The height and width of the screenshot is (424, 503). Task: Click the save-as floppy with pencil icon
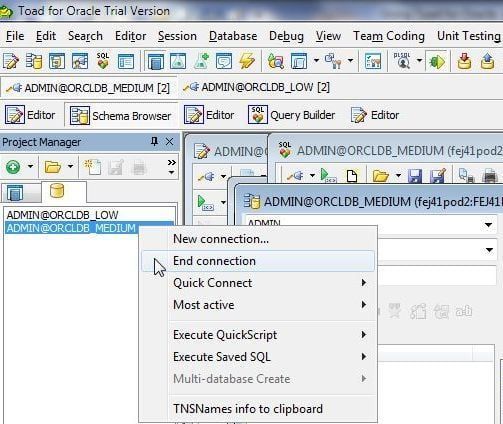(438, 176)
